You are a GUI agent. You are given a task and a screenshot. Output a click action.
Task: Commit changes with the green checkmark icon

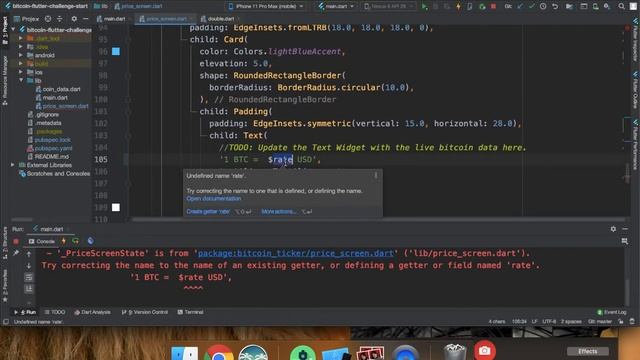(x=531, y=7)
